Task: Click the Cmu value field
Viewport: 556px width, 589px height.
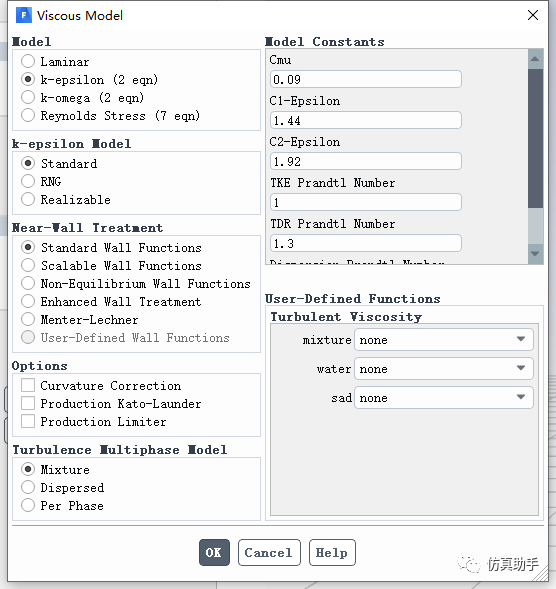Action: (x=366, y=79)
